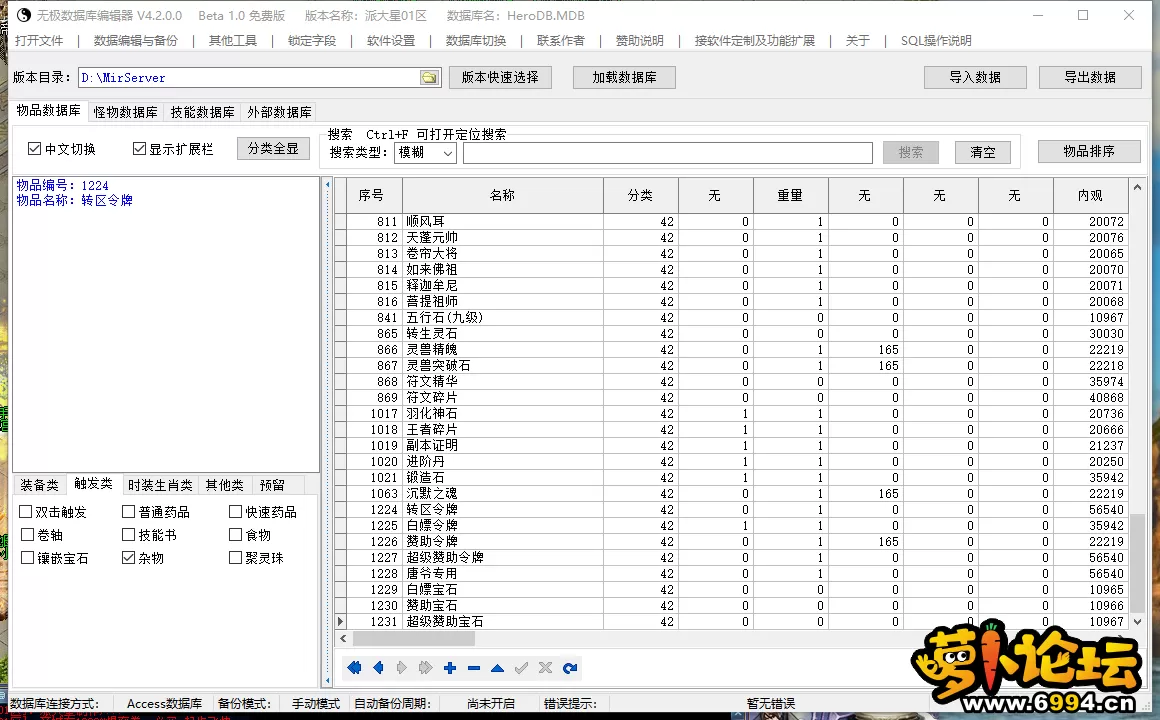Refresh data with curved arrow icon
1160x720 pixels.
(x=570, y=668)
